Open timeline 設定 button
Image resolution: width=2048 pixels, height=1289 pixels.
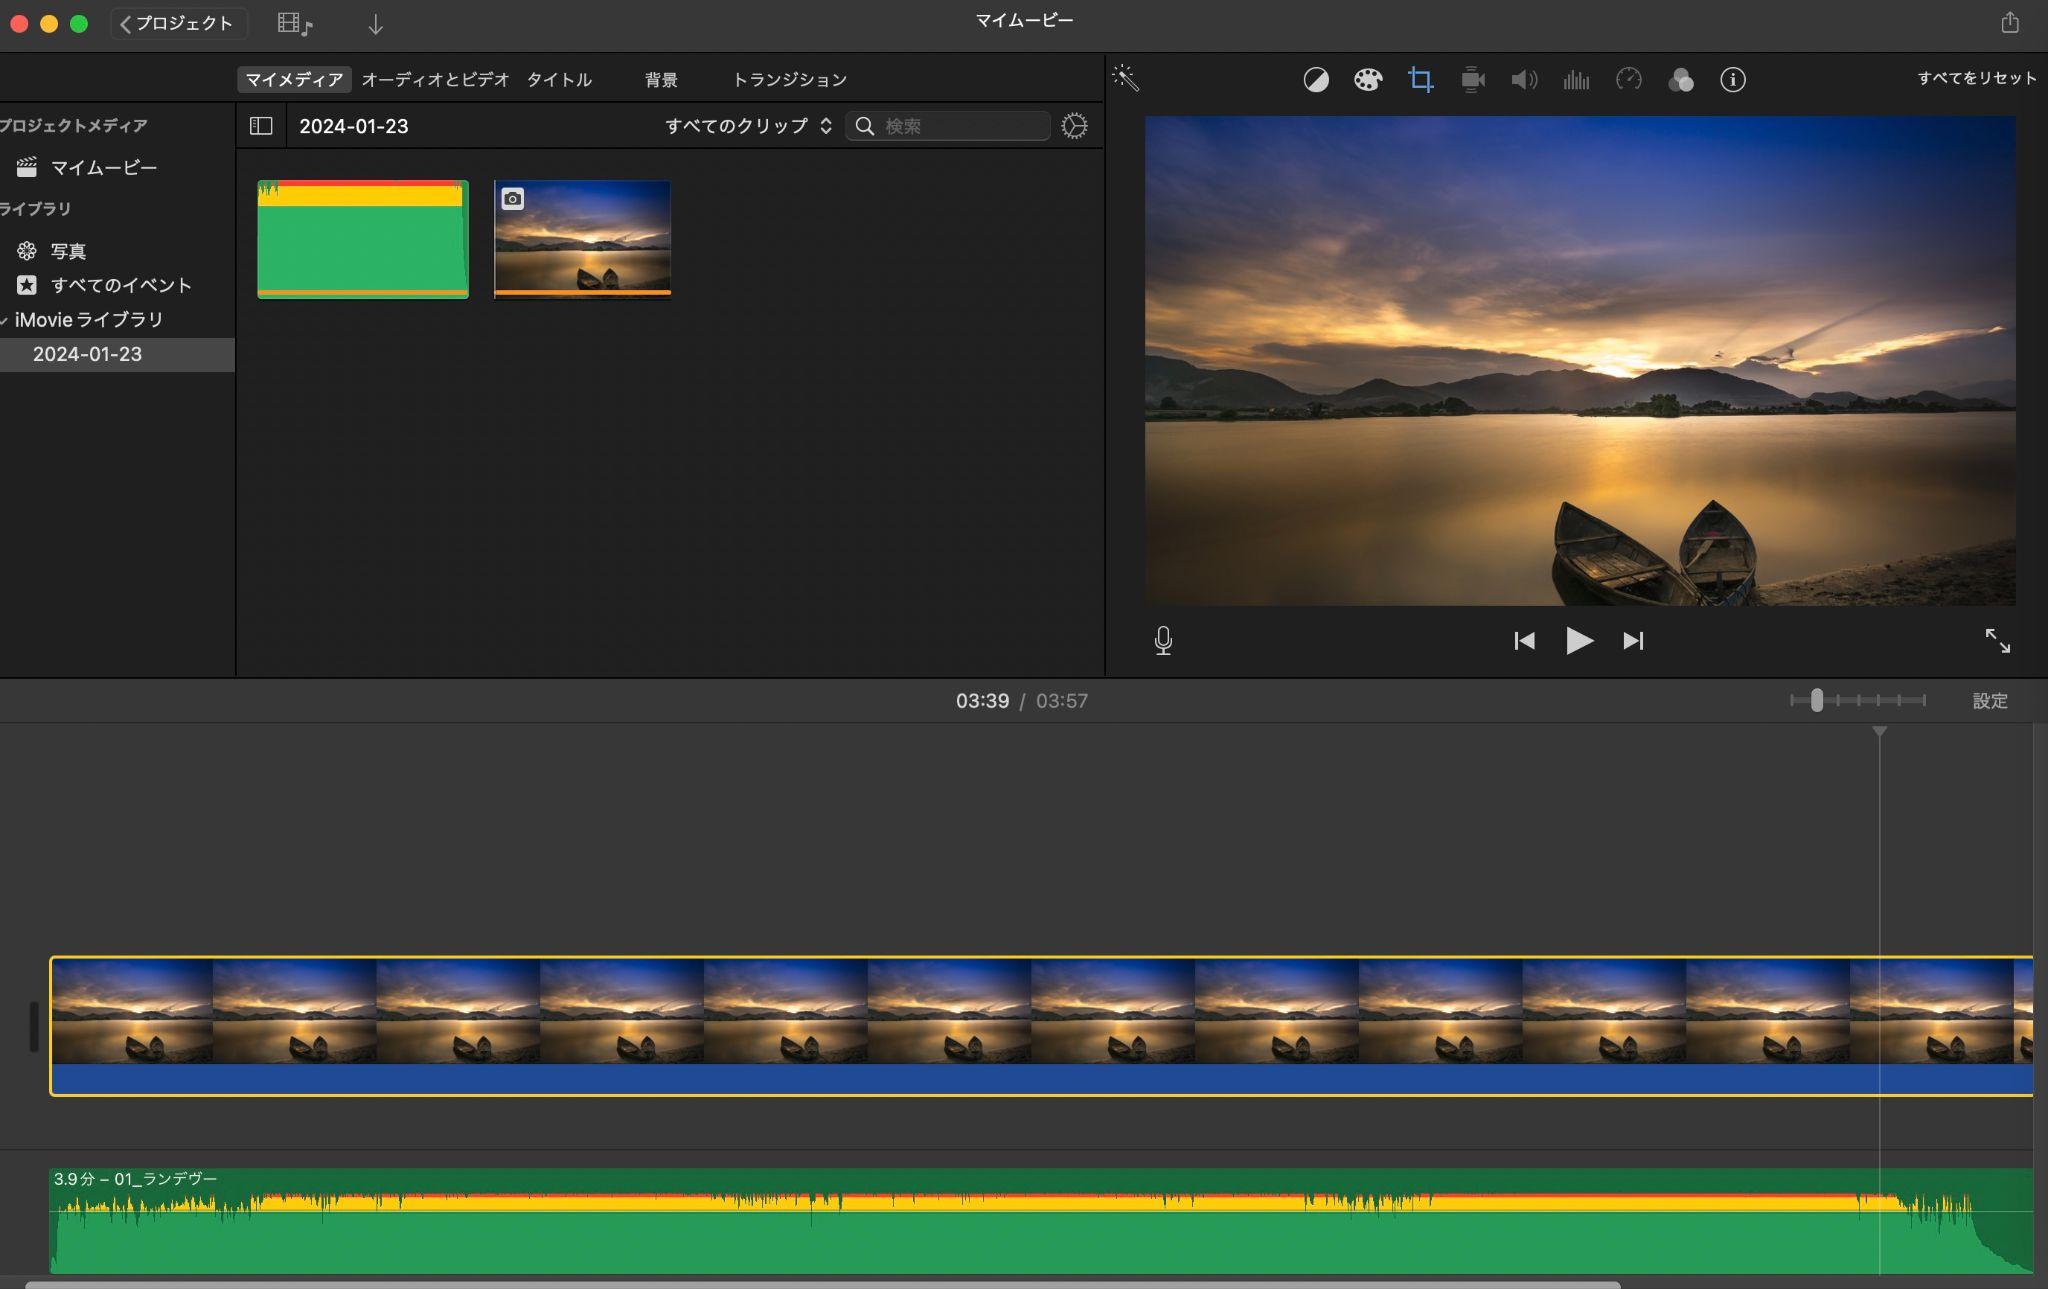(x=1990, y=701)
